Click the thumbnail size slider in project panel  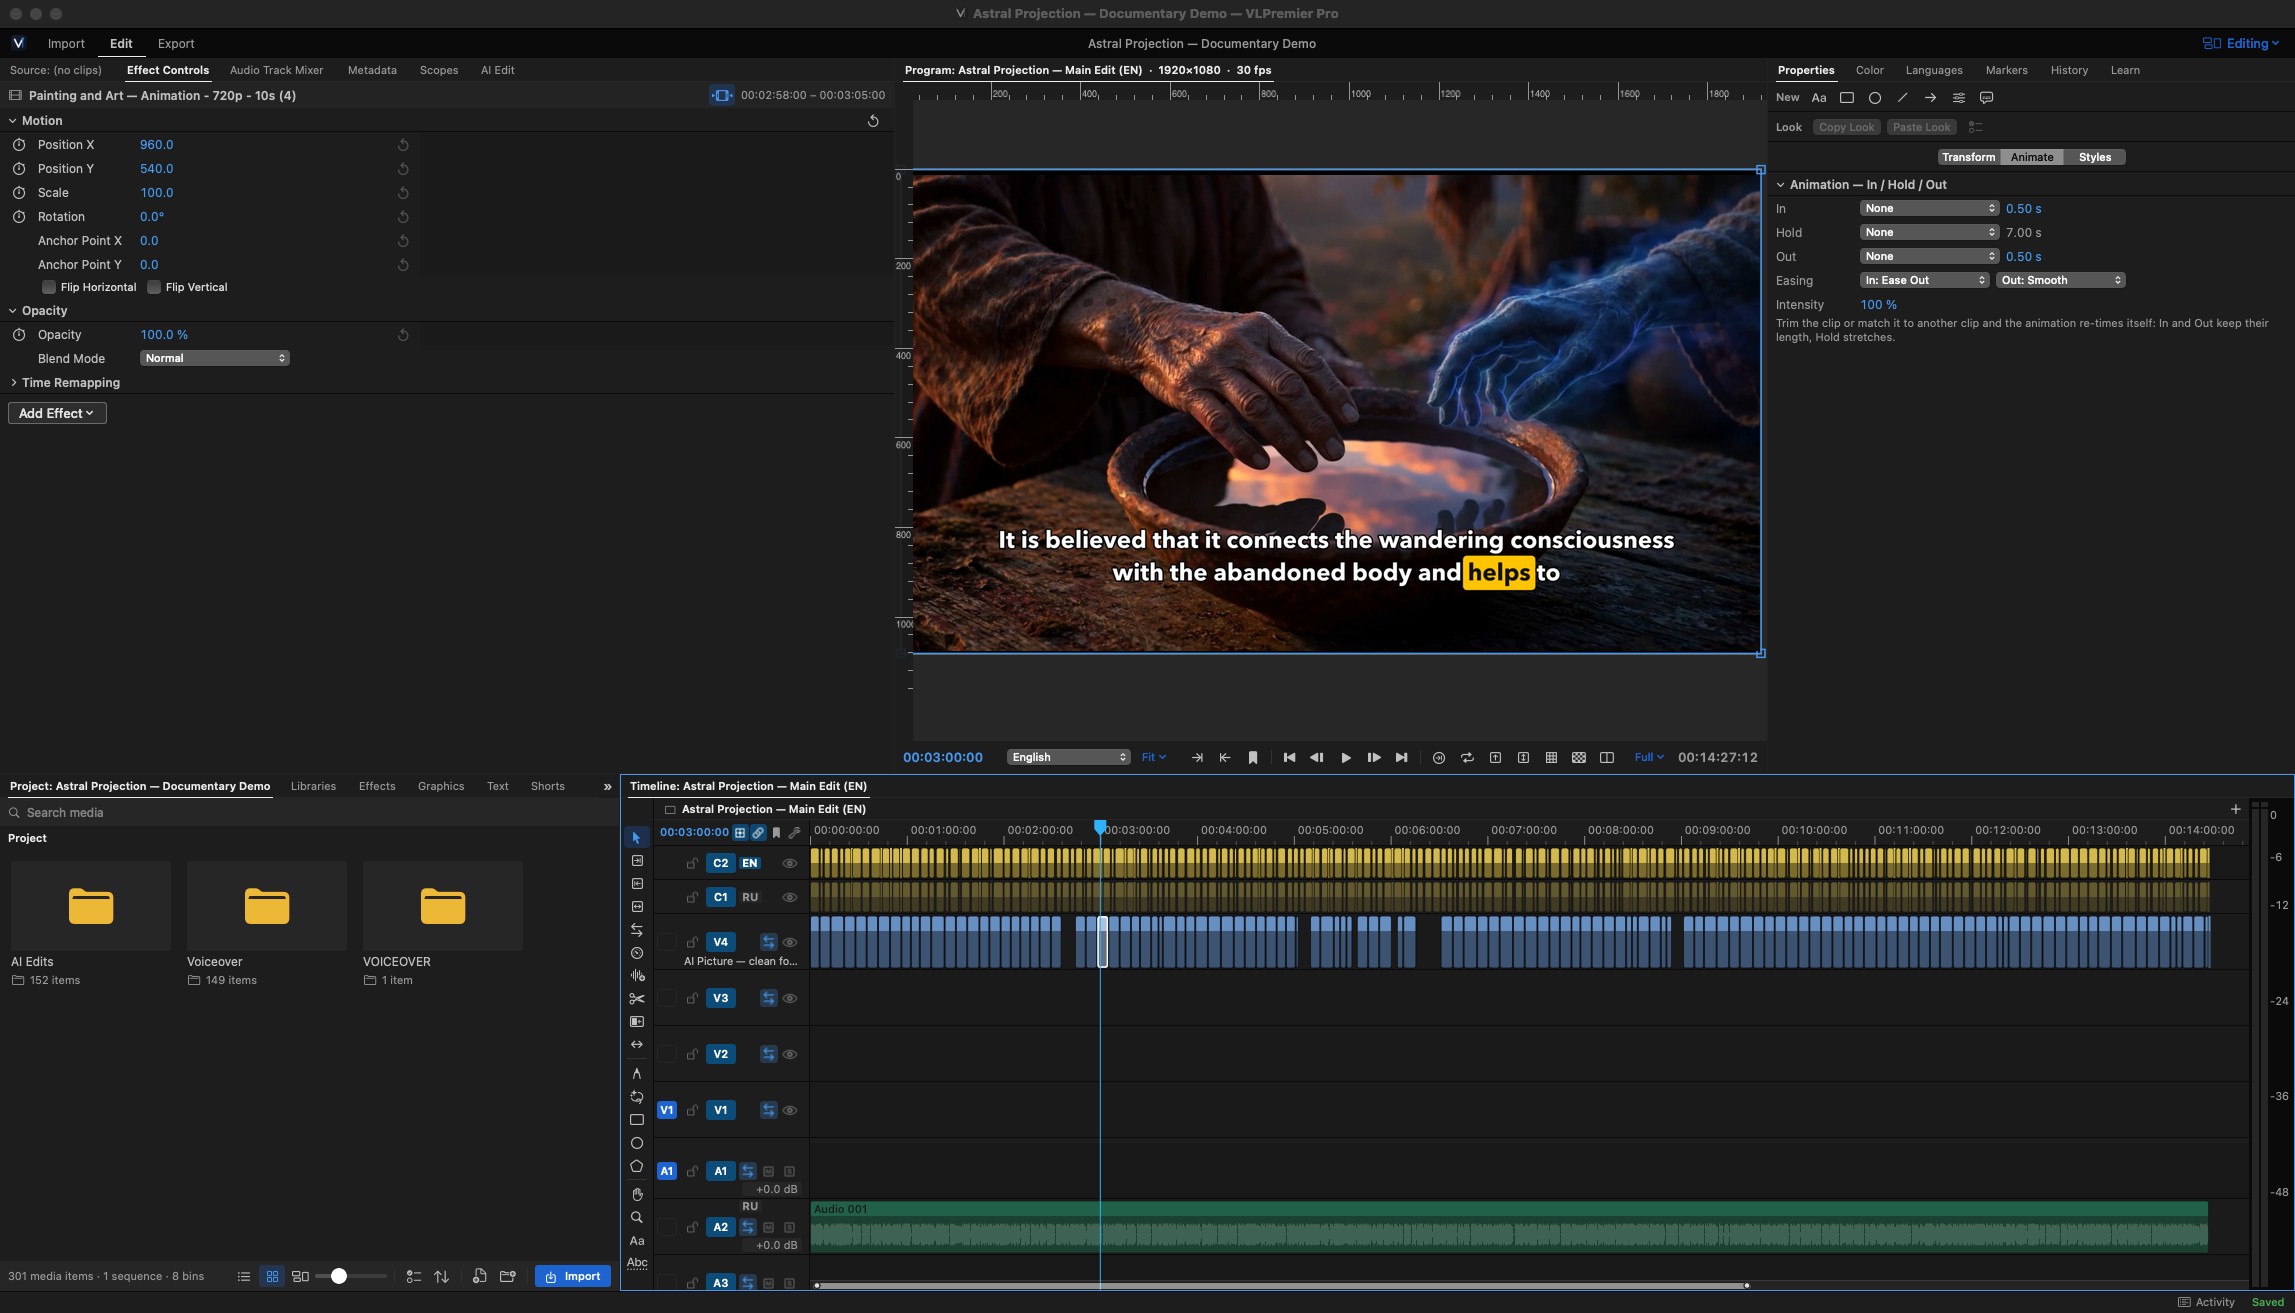pos(350,1277)
